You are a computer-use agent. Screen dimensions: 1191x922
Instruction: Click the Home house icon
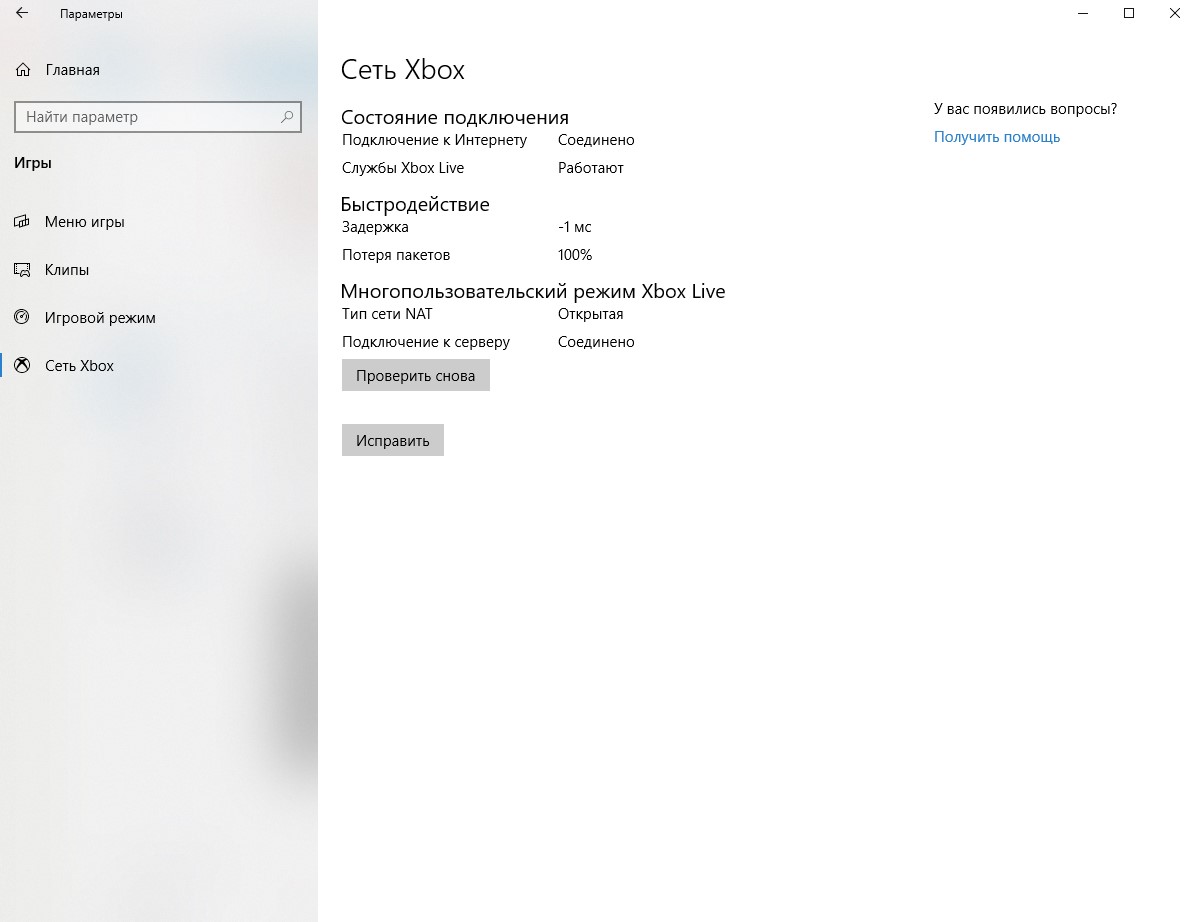click(23, 70)
